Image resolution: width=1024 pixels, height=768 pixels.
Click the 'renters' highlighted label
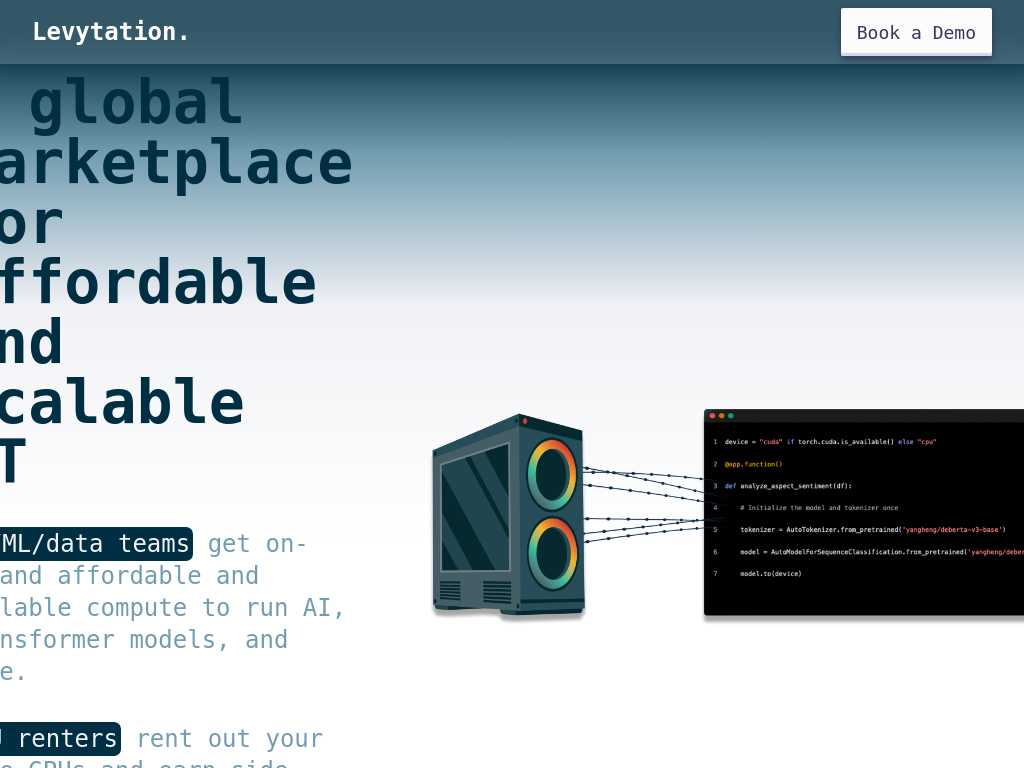pyautogui.click(x=60, y=739)
